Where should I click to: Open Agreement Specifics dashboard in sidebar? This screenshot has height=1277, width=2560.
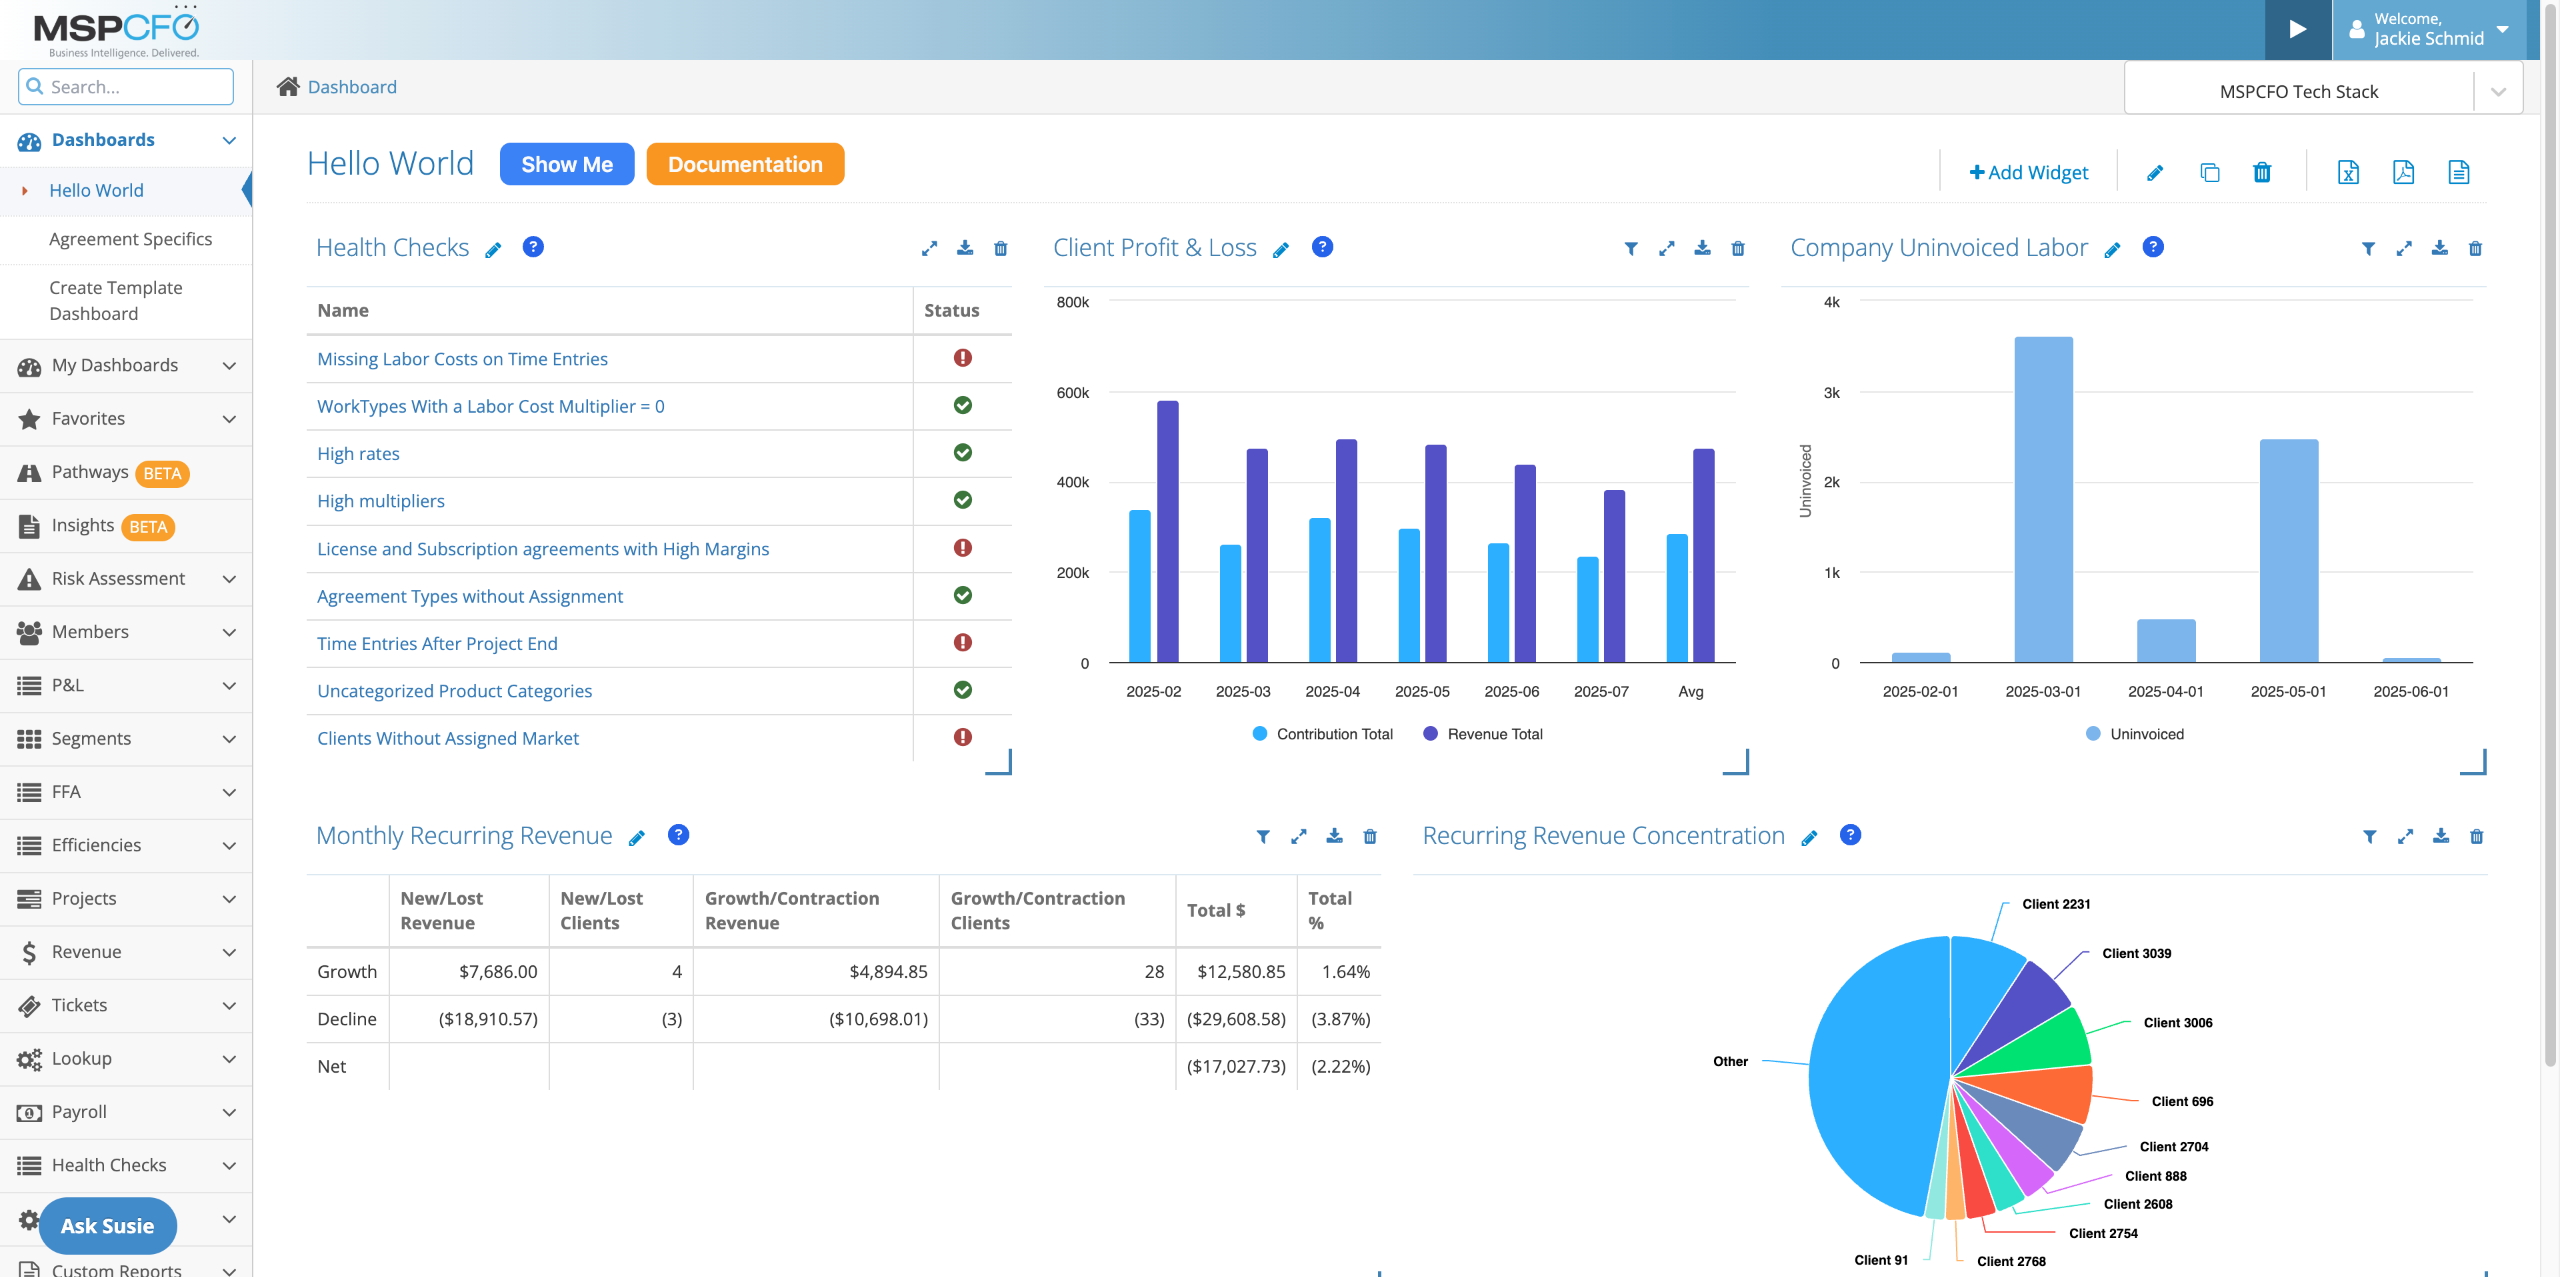(130, 239)
